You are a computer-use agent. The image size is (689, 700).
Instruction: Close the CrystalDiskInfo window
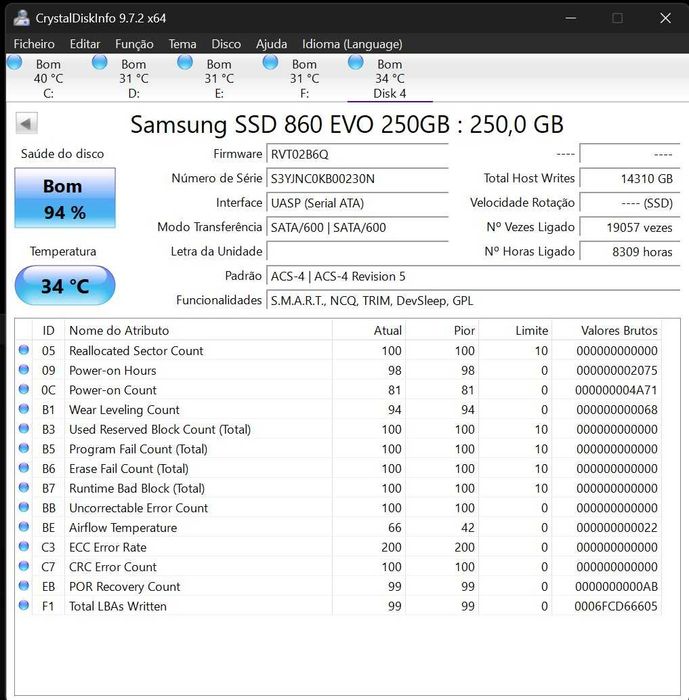665,18
